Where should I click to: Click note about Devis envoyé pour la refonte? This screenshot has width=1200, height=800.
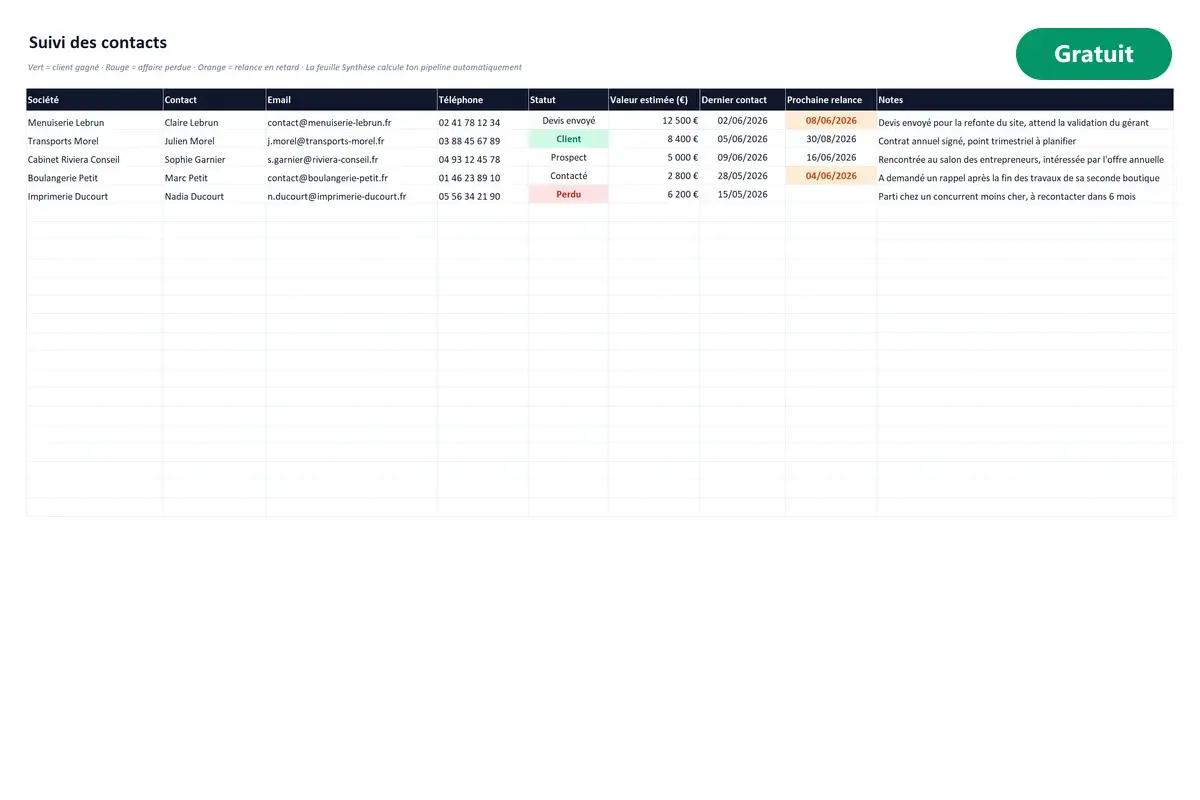[1025, 121]
